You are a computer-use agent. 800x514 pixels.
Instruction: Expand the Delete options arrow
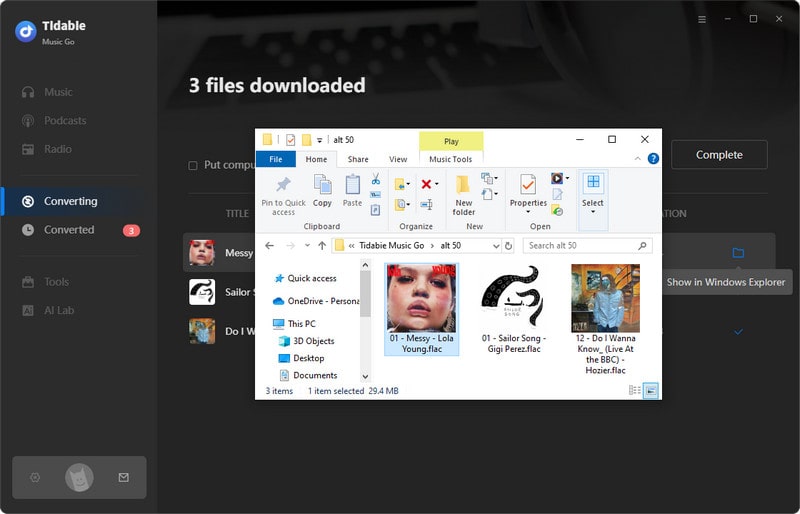coord(437,184)
